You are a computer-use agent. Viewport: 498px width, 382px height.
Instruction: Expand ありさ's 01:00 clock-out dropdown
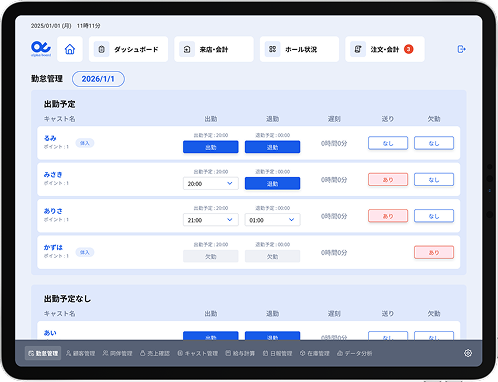[272, 220]
